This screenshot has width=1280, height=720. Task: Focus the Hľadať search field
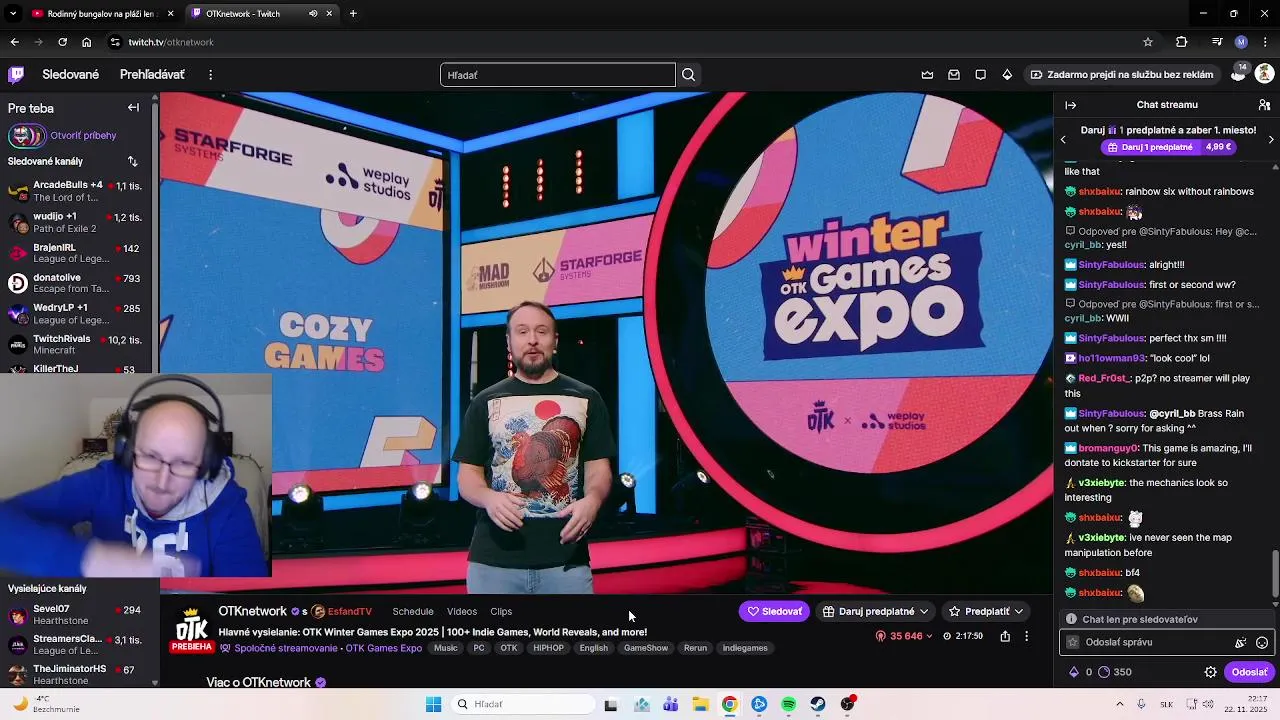click(558, 75)
